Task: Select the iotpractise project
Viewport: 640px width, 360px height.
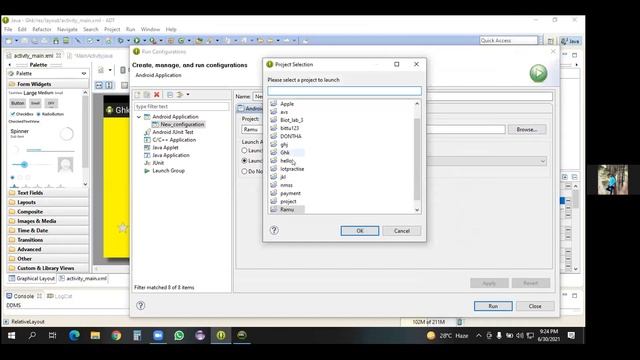Action: (292, 169)
